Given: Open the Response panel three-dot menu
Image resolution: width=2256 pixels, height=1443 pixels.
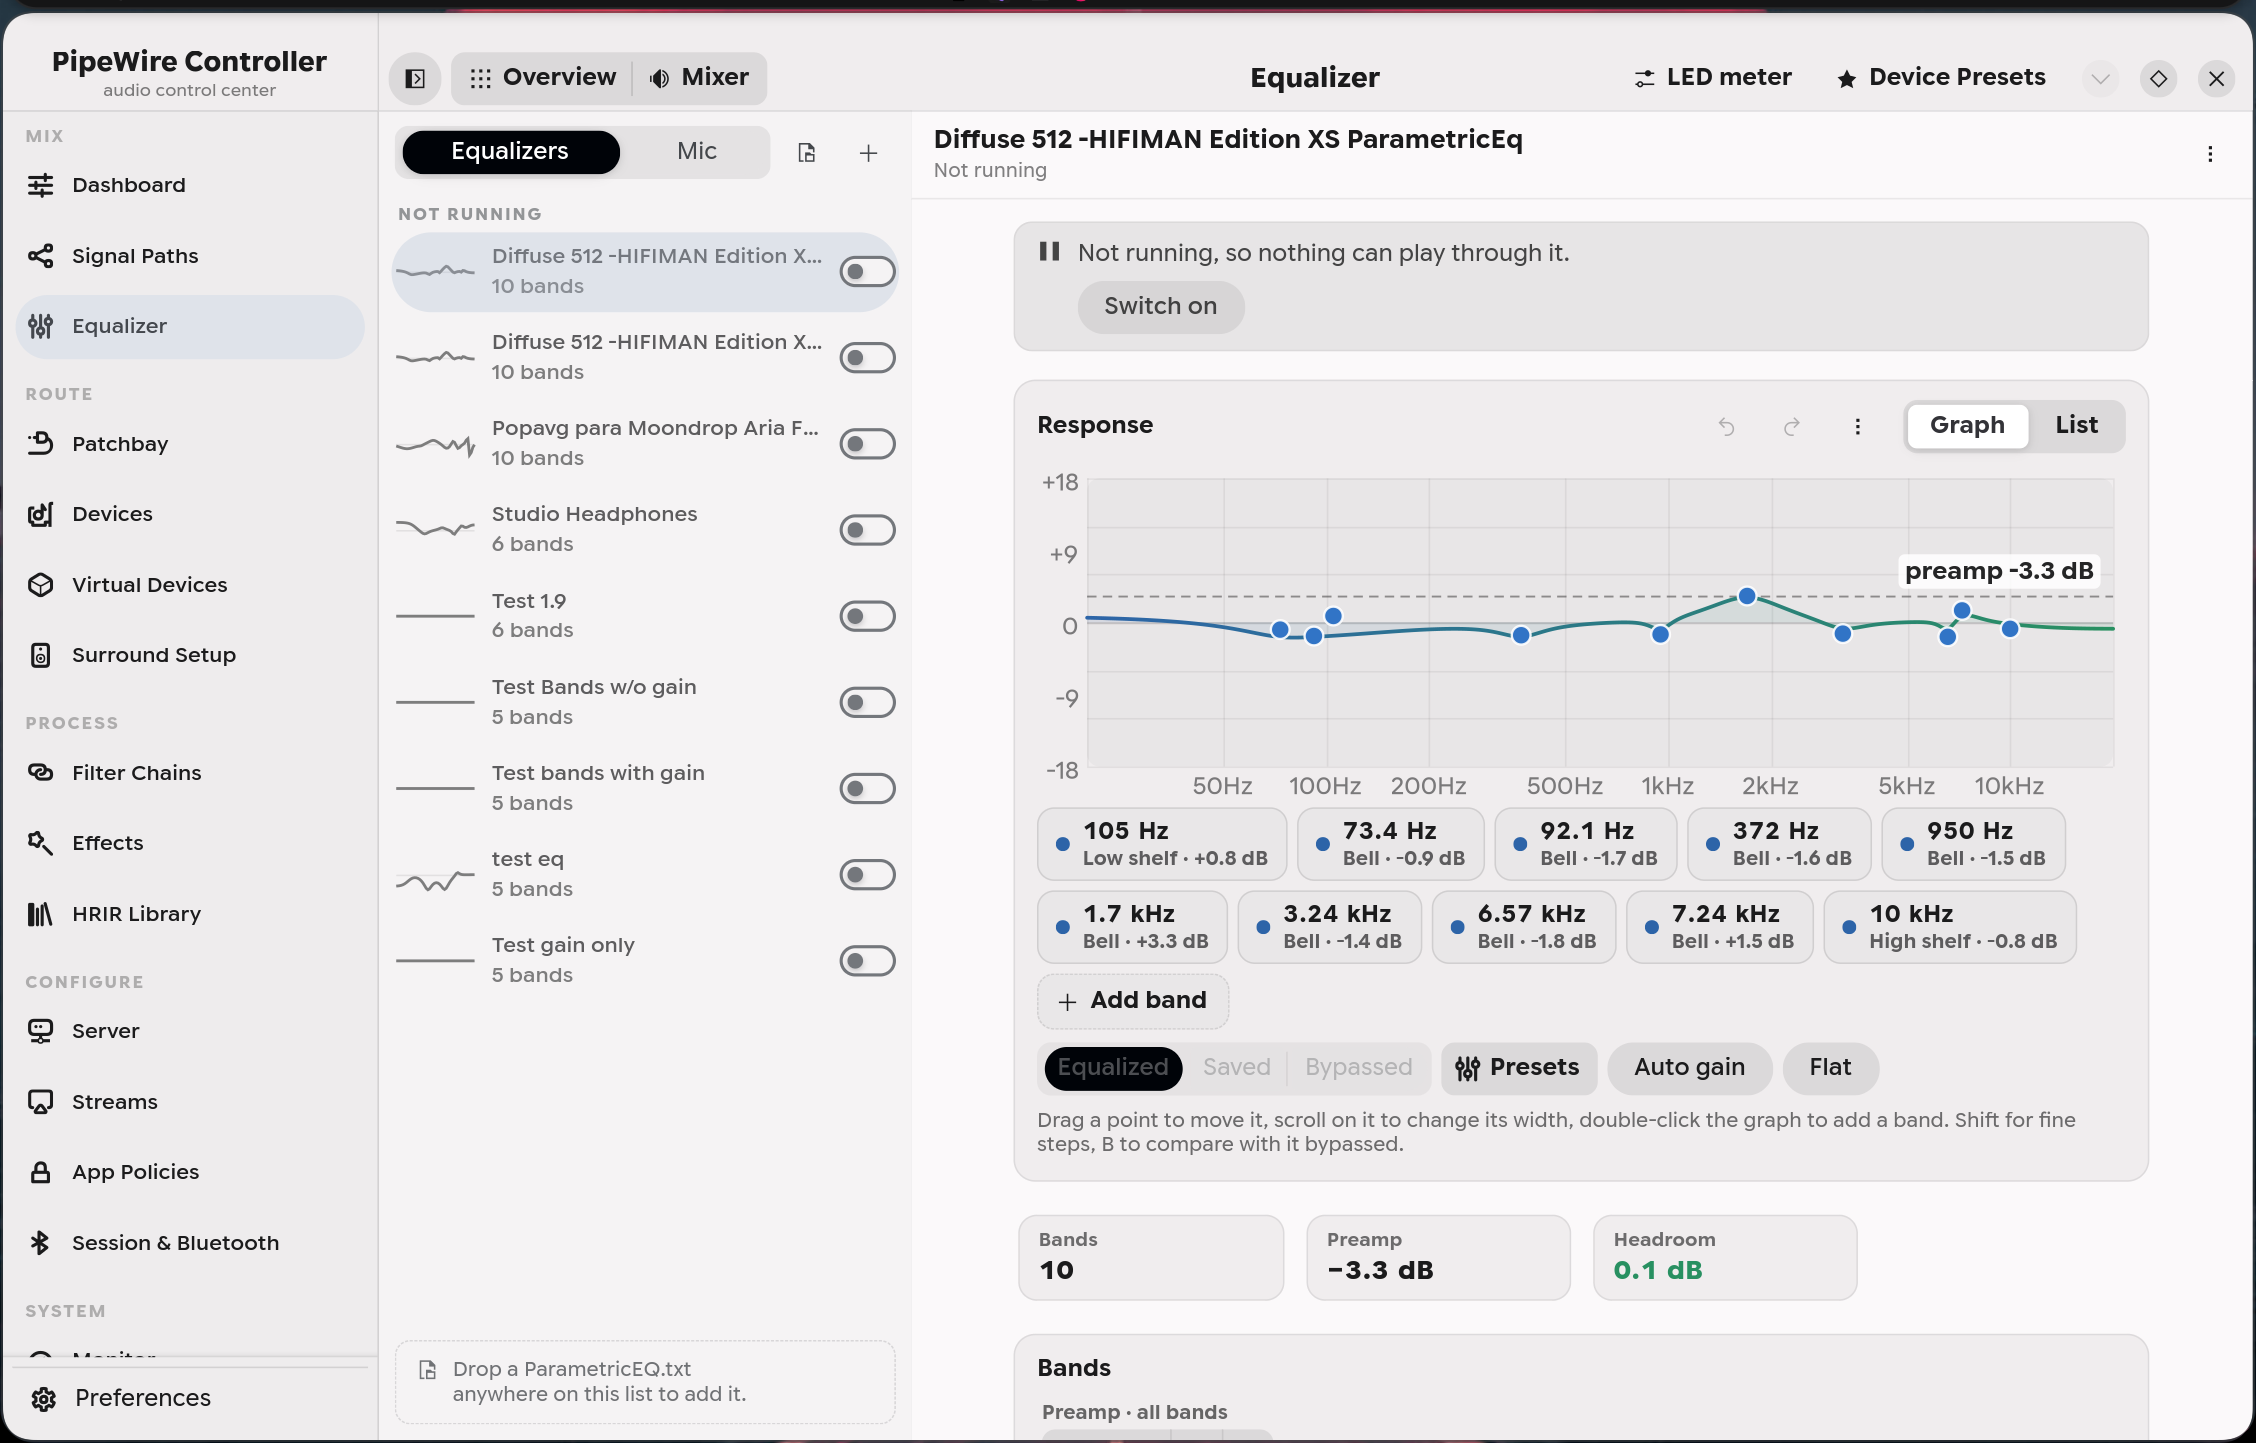Looking at the screenshot, I should (x=1858, y=427).
